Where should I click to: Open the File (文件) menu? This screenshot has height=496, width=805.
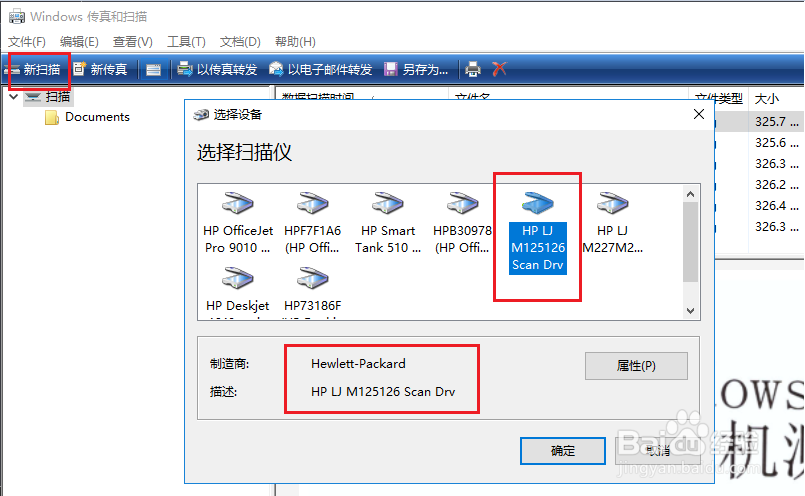pyautogui.click(x=27, y=42)
